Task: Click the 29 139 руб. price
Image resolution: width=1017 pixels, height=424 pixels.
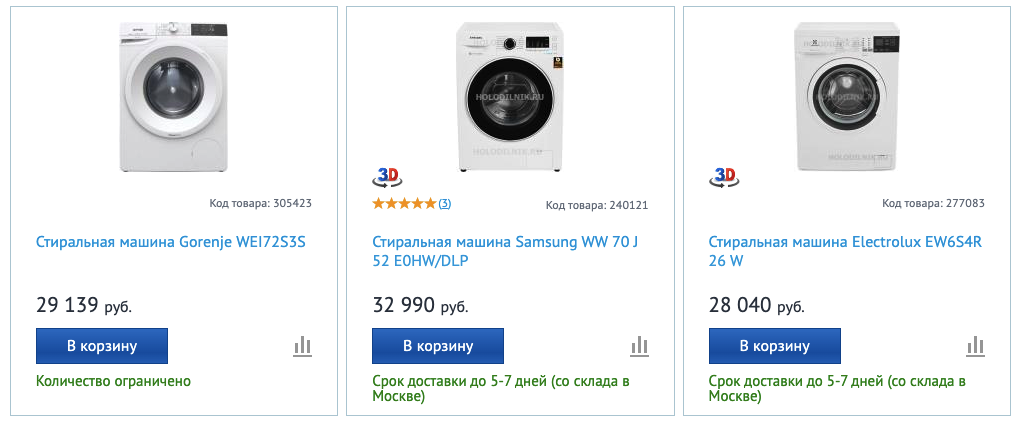Action: pos(84,305)
